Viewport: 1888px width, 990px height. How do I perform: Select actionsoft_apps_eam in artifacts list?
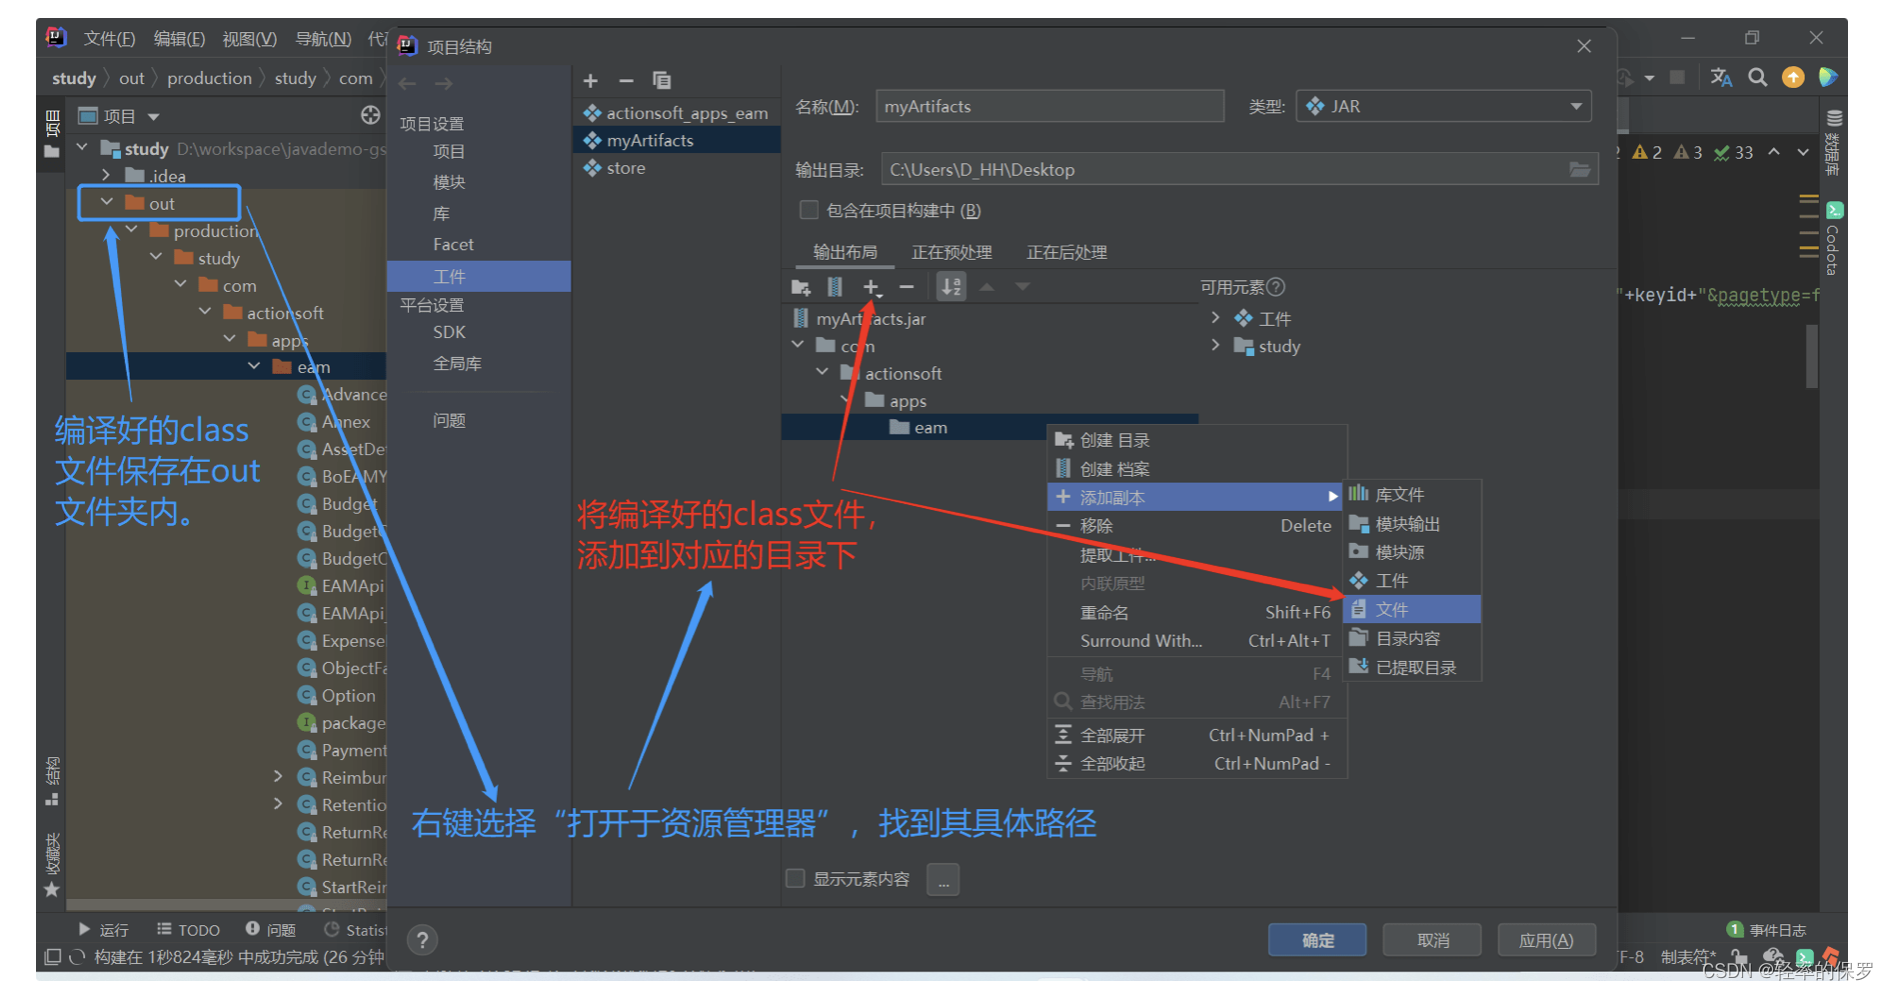(x=677, y=113)
